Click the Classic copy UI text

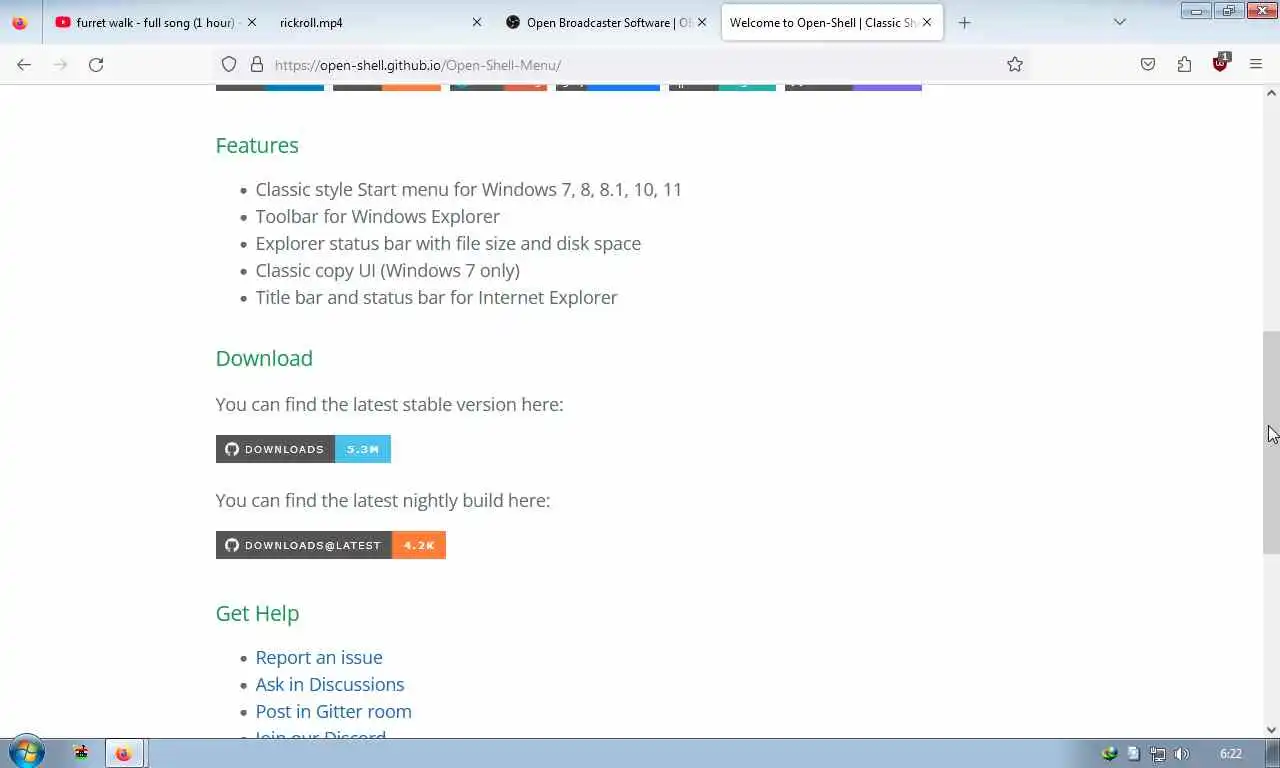388,270
